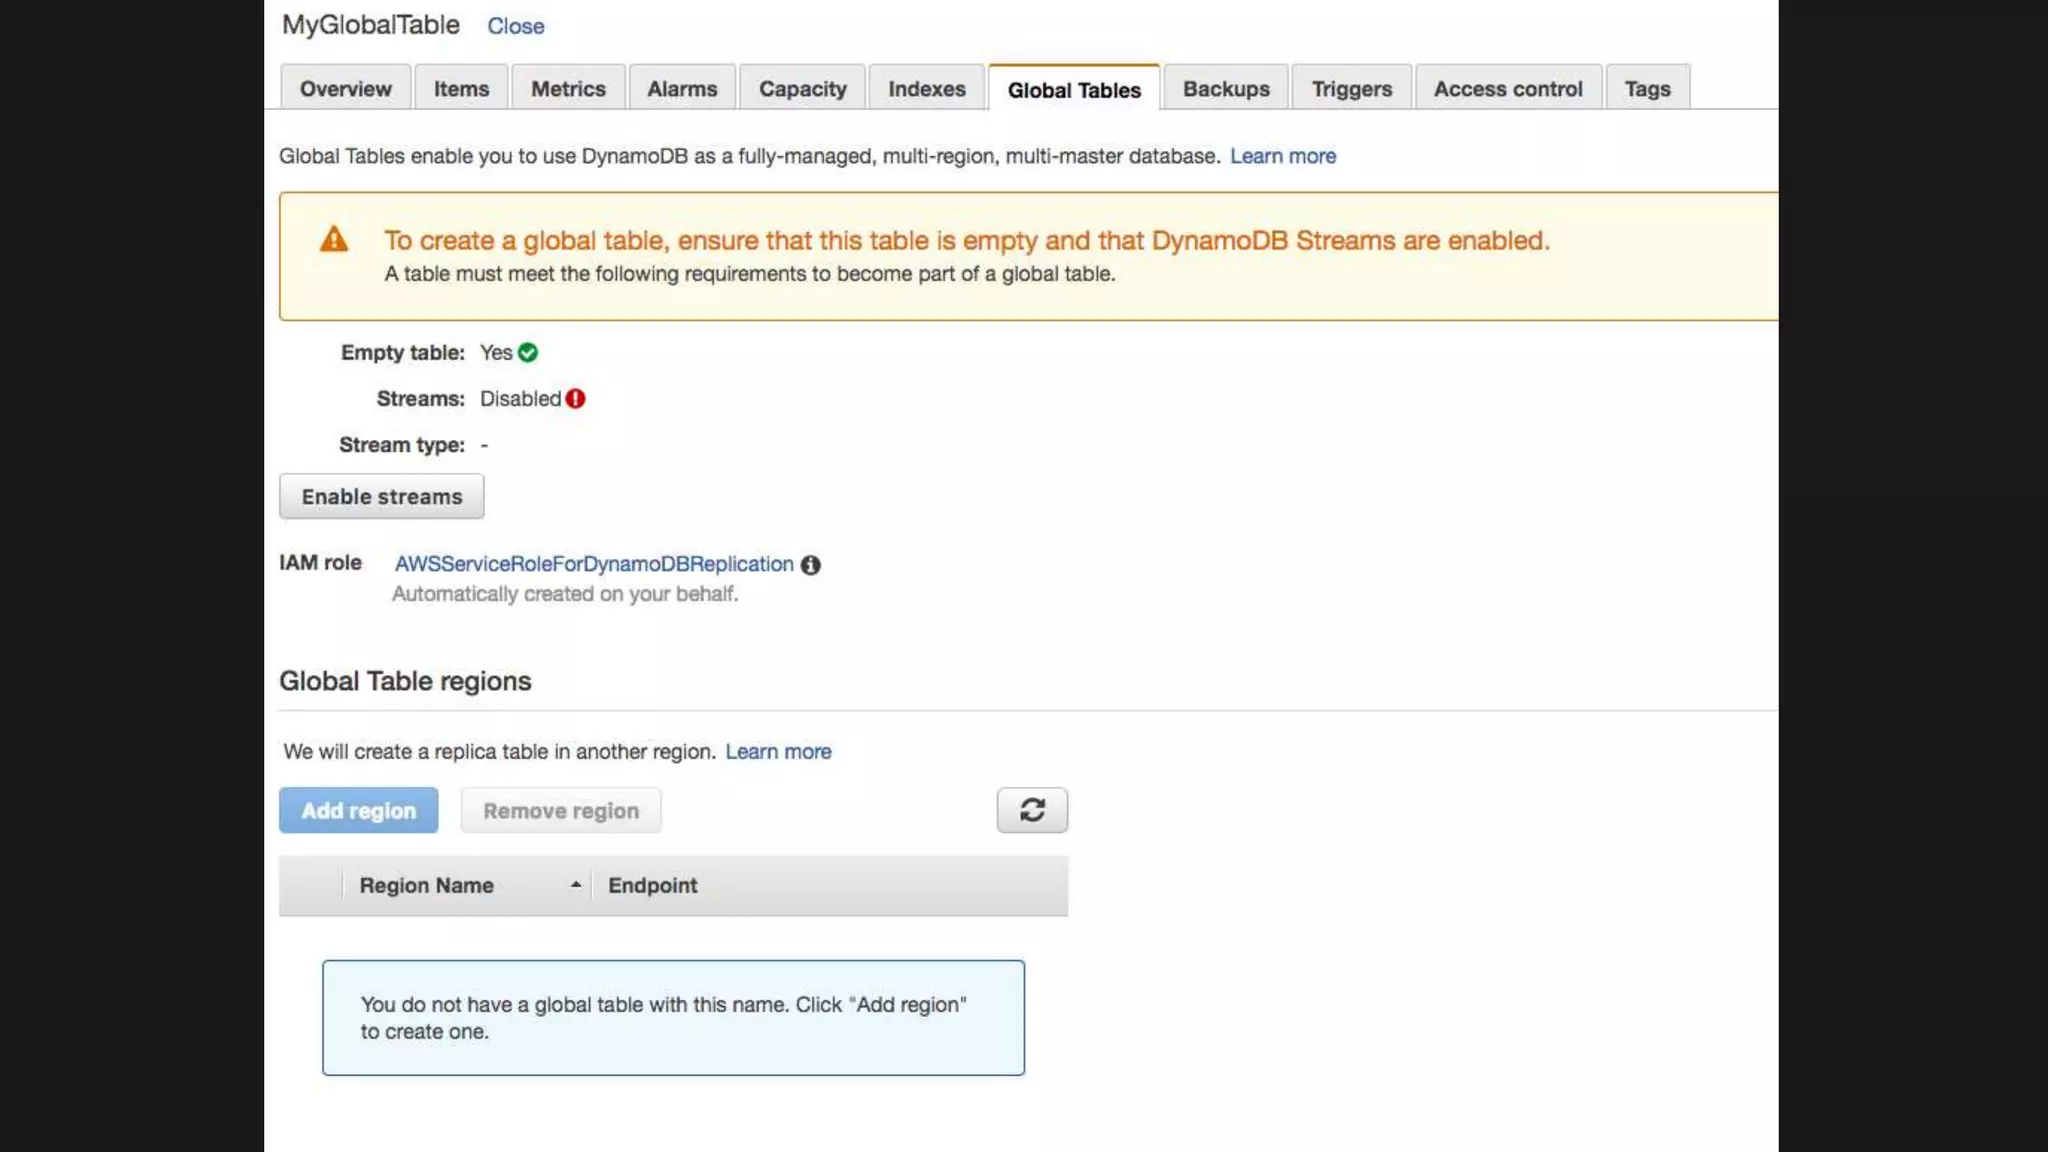Click the green Empty table checkmark icon
2048x1152 pixels.
pos(528,353)
